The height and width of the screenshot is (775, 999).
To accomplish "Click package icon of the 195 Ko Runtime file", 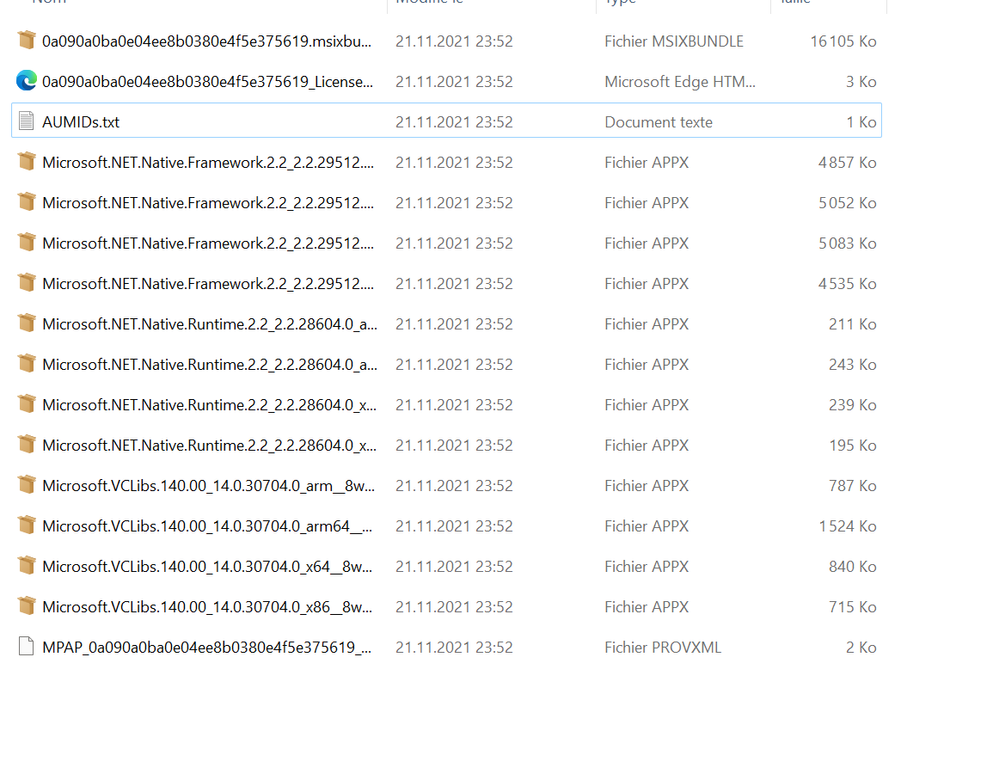I will (x=27, y=445).
